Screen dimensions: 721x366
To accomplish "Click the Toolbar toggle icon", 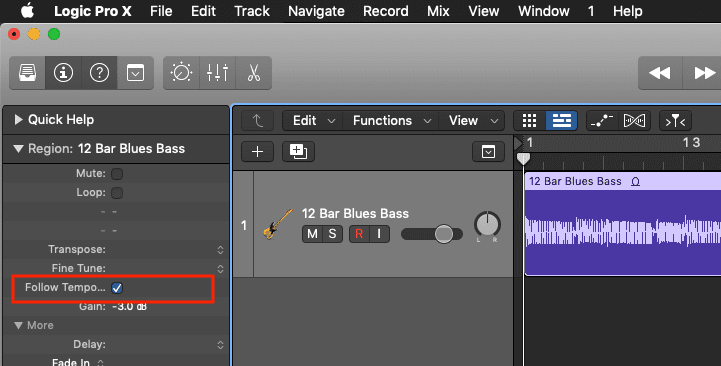I will click(135, 73).
